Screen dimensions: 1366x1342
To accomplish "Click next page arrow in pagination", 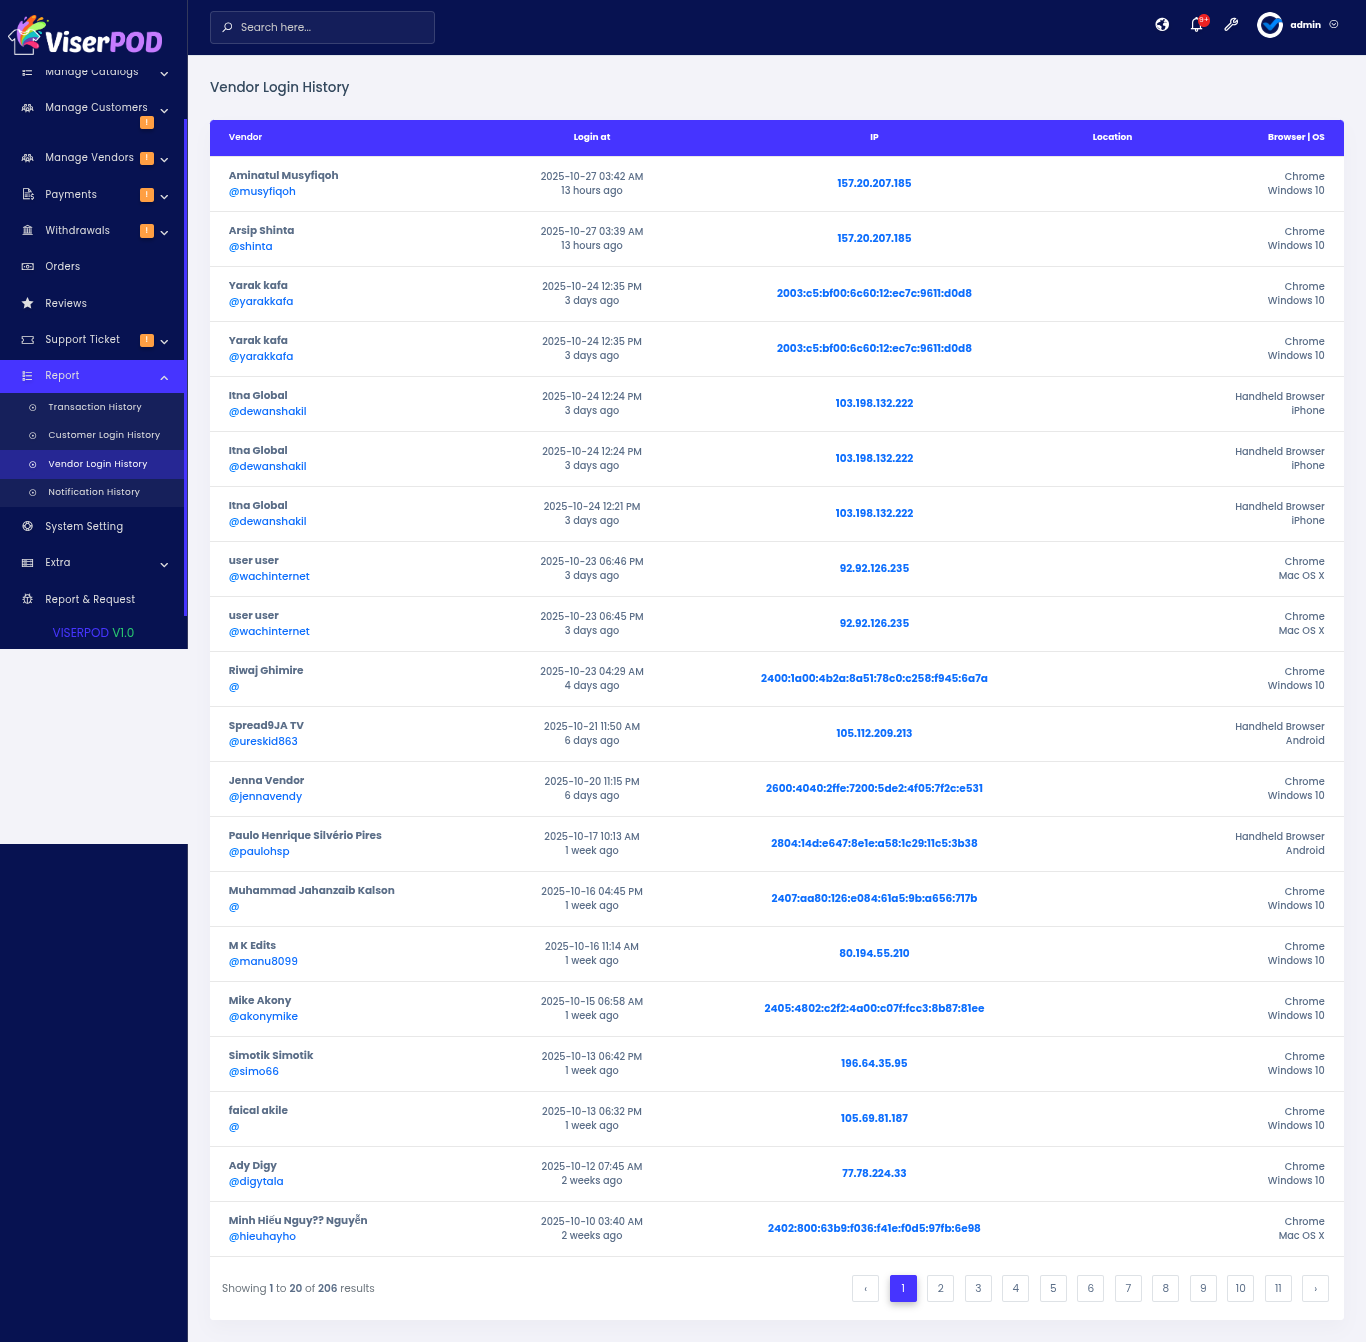I will [1315, 1288].
